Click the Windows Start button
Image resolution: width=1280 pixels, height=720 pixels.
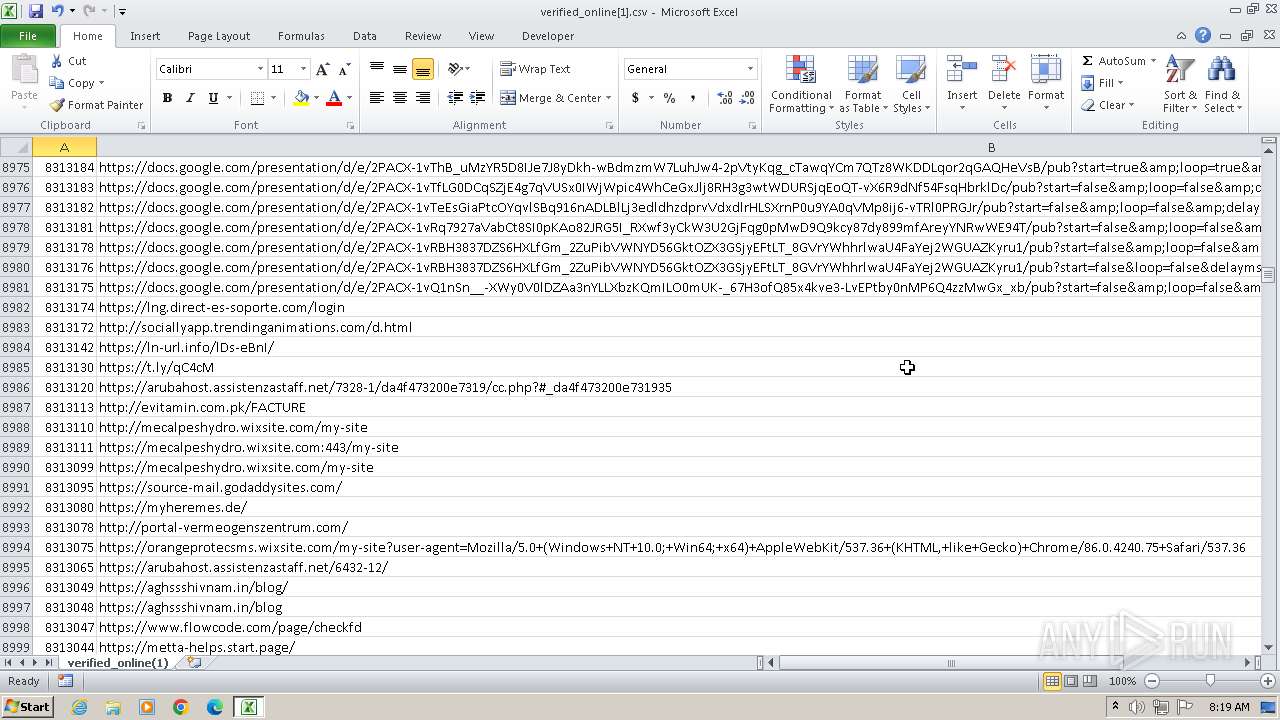click(27, 706)
